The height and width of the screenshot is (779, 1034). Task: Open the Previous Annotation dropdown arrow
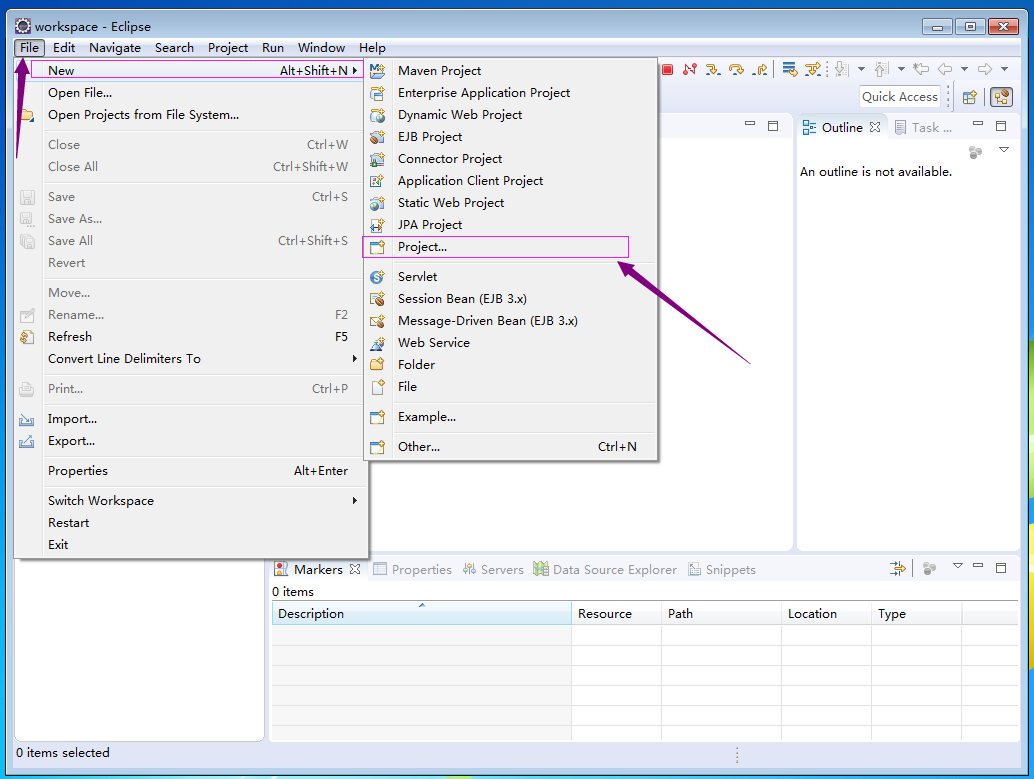(x=901, y=69)
